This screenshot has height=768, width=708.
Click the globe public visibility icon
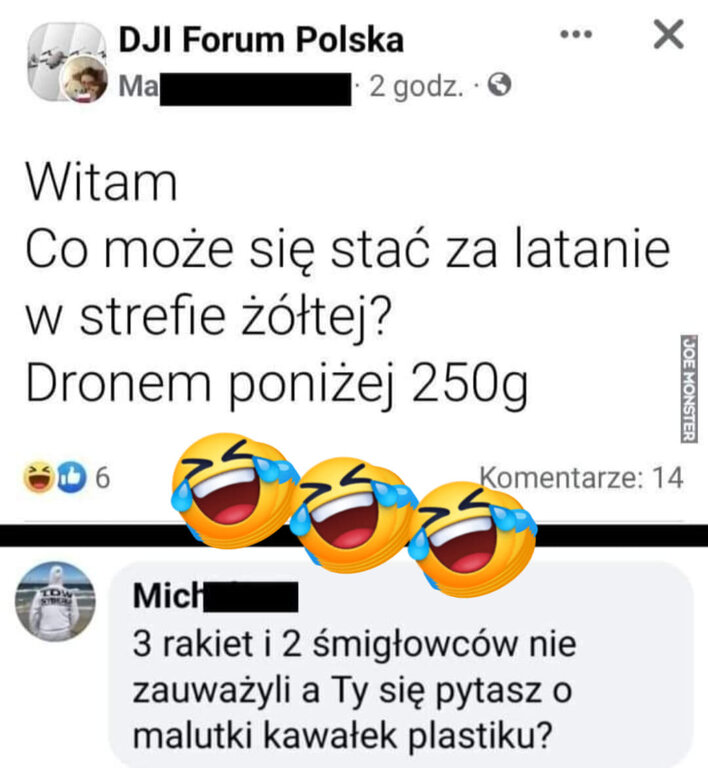(499, 86)
